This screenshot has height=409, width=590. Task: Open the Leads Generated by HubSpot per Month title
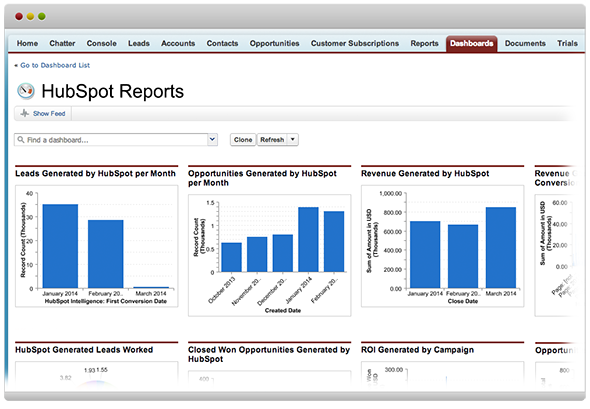(95, 173)
